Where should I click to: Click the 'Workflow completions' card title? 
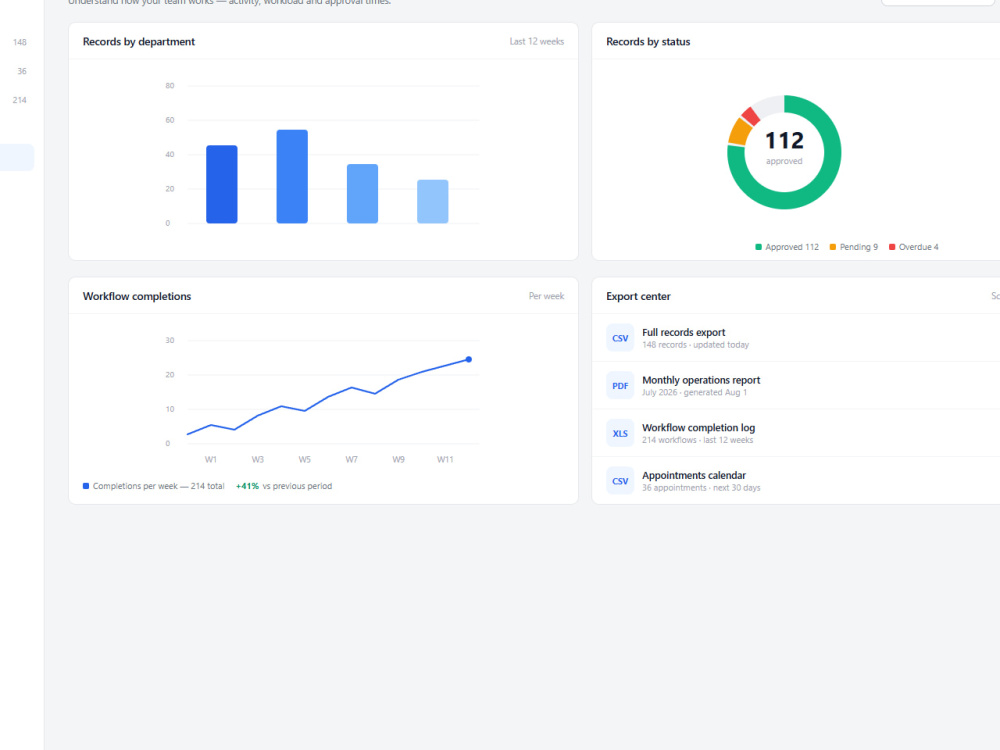(137, 296)
